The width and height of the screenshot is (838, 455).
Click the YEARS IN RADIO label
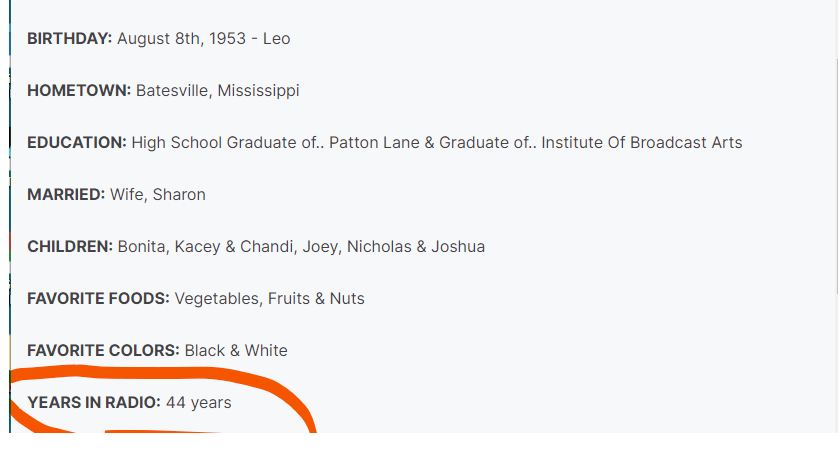[93, 403]
